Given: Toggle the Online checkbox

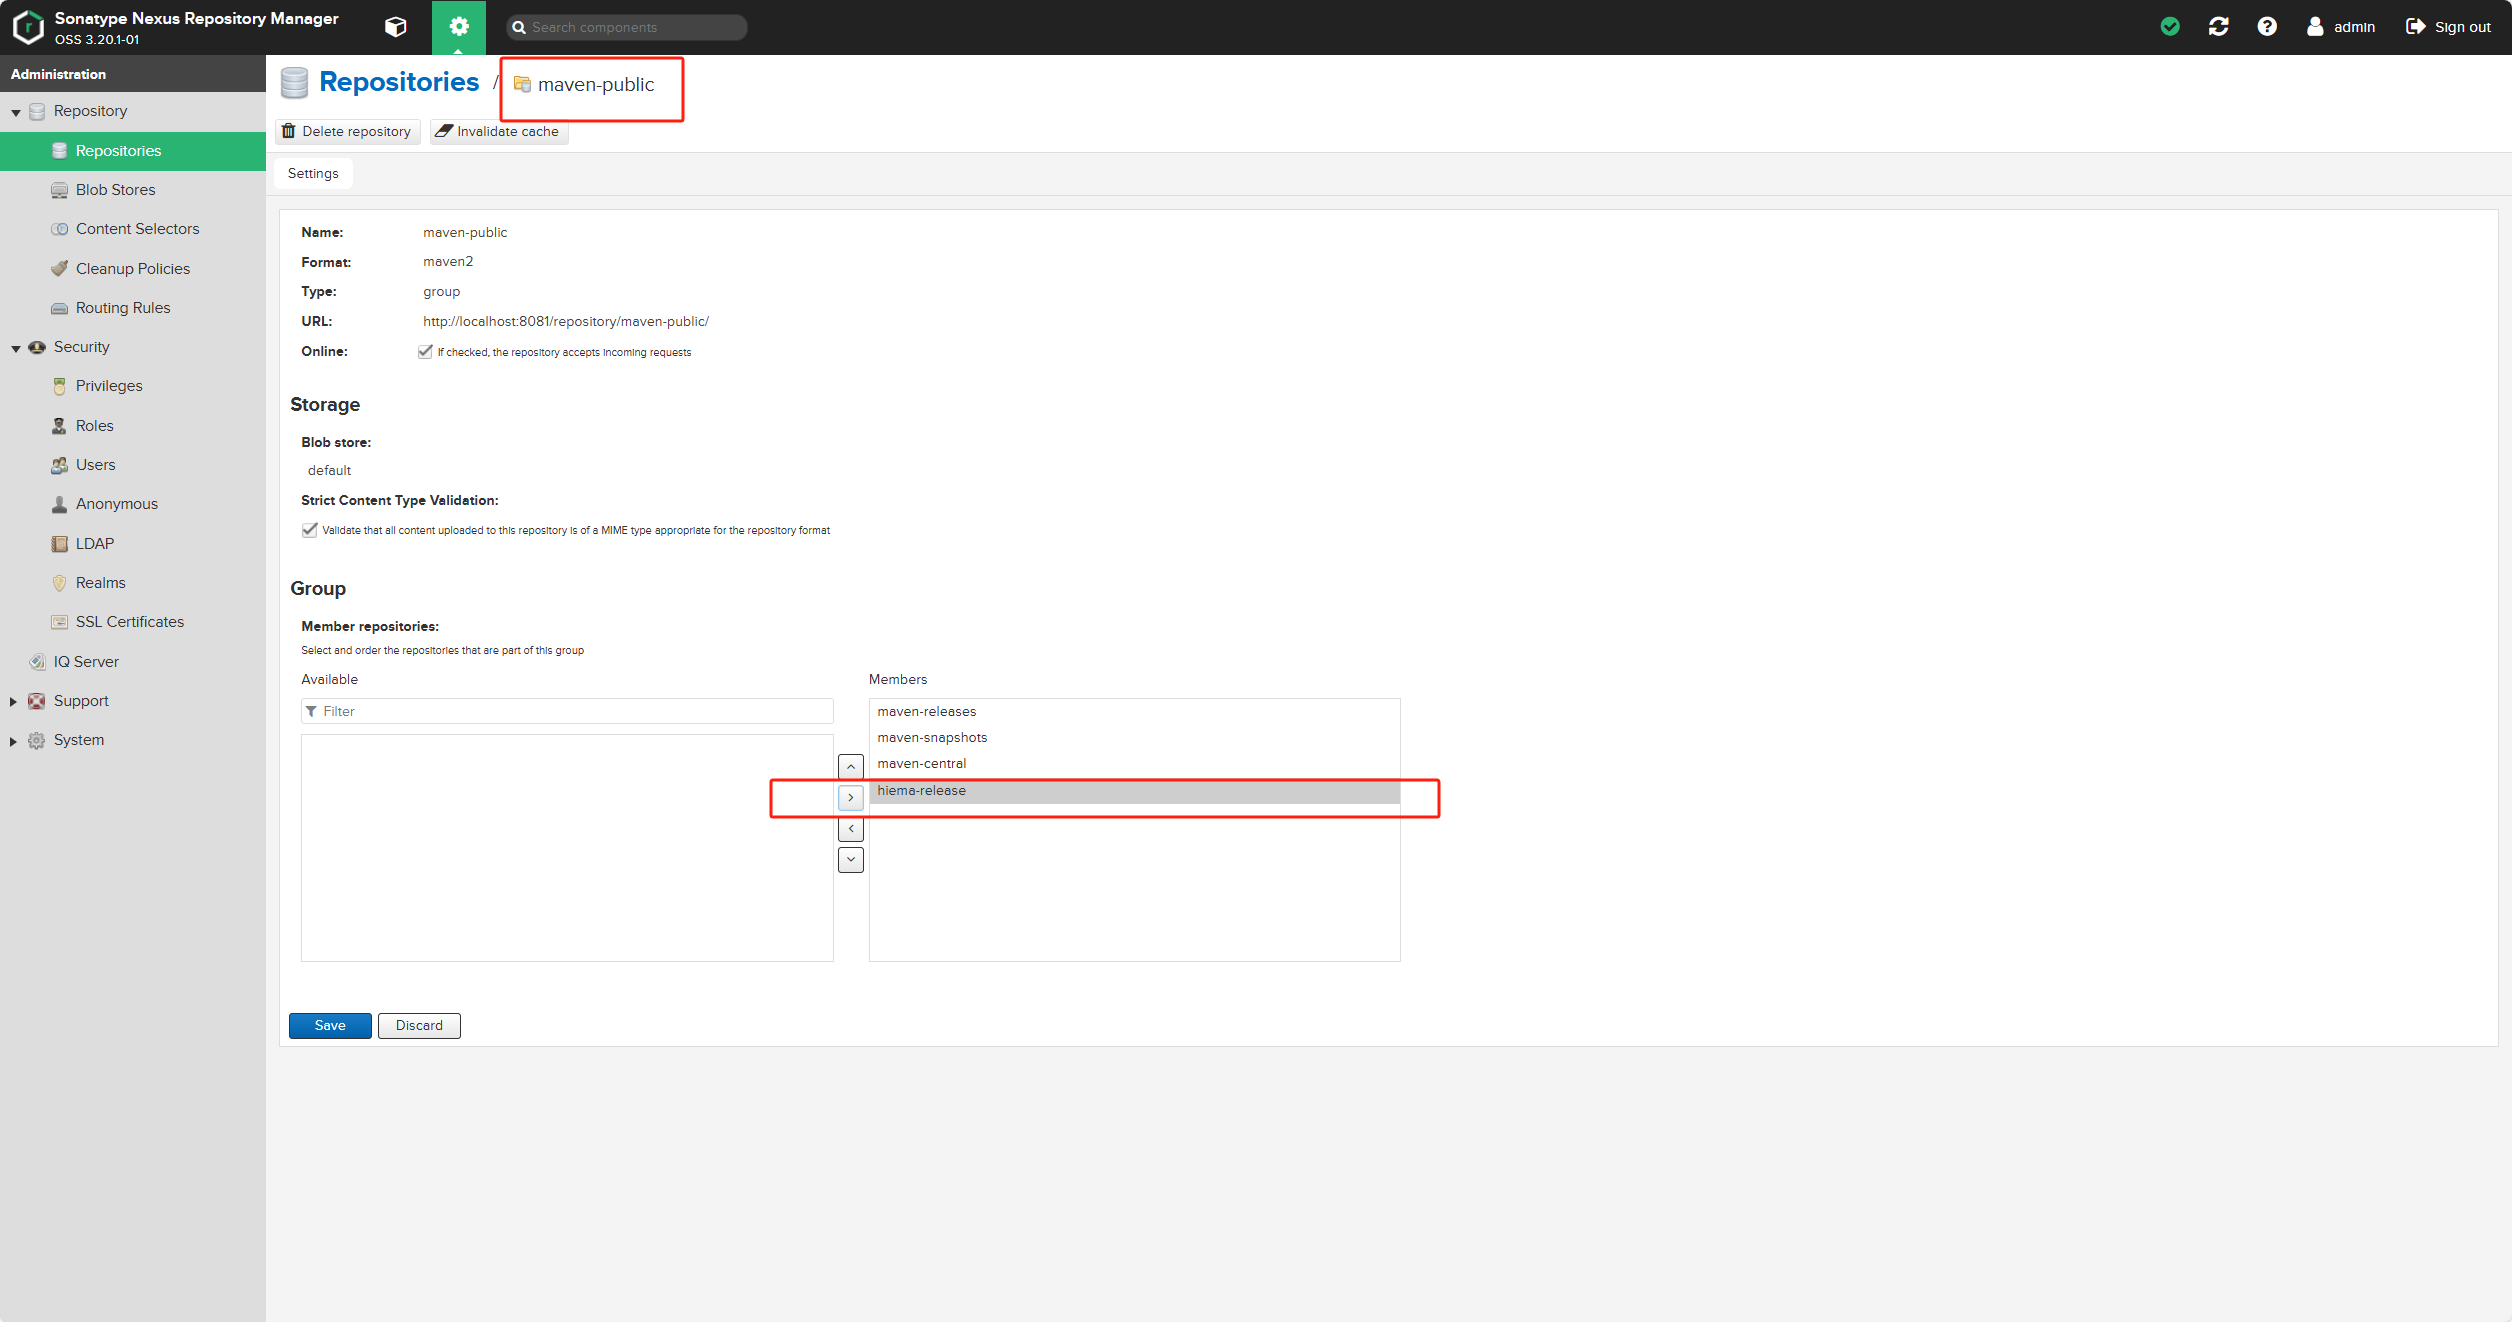Looking at the screenshot, I should [x=425, y=352].
